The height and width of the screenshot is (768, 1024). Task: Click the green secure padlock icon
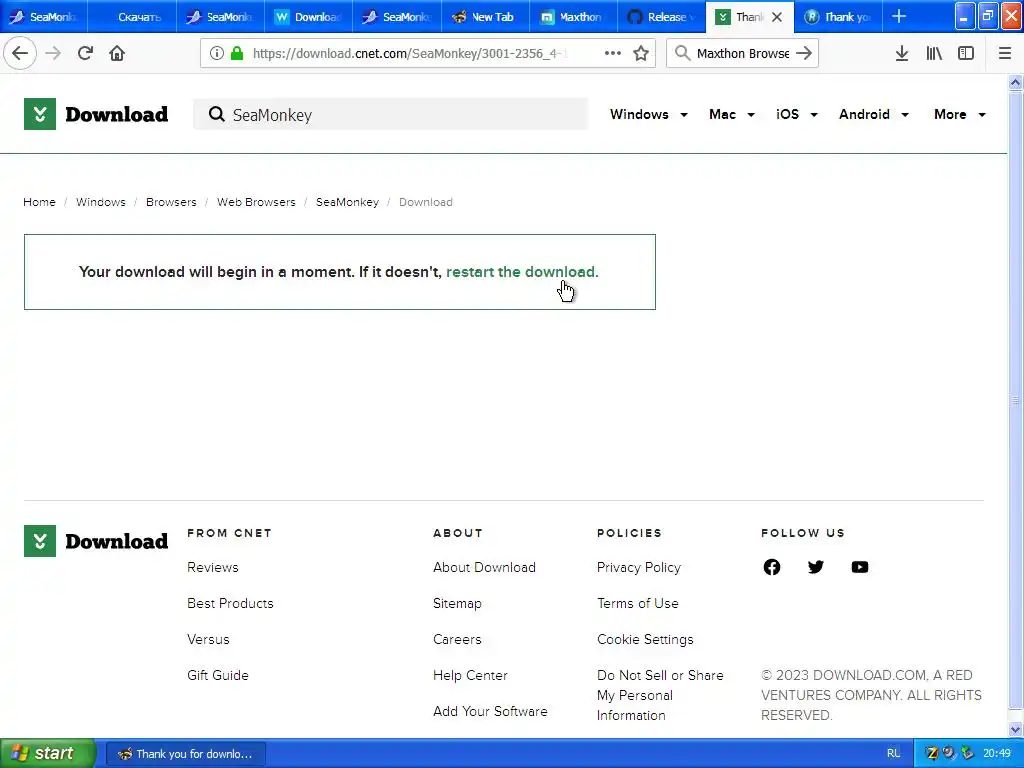click(237, 54)
